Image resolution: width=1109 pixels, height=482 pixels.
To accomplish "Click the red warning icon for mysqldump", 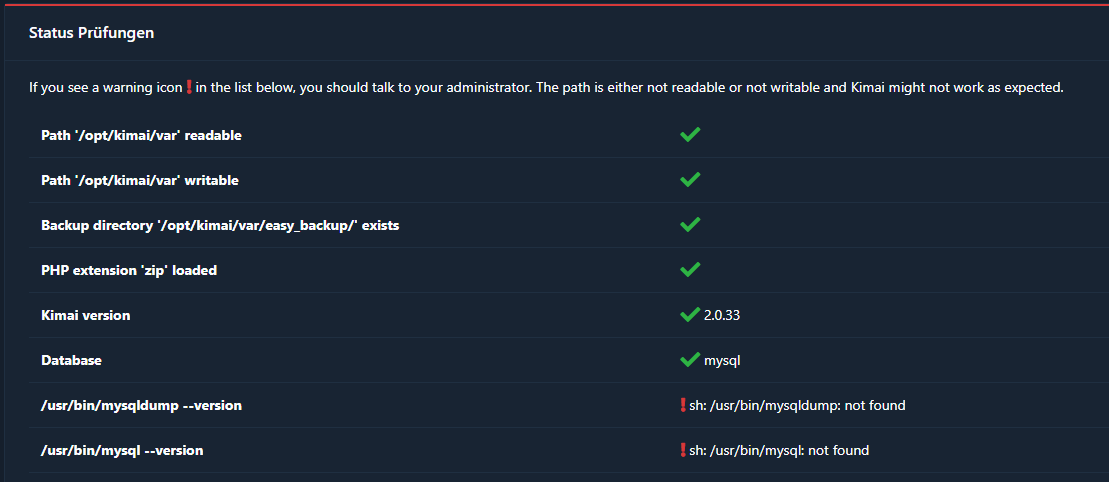I will click(683, 405).
